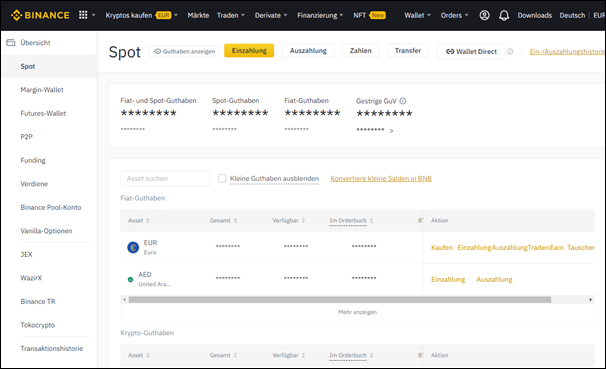This screenshot has height=369, width=606.
Task: Select Spot in the sidebar
Action: (49, 66)
